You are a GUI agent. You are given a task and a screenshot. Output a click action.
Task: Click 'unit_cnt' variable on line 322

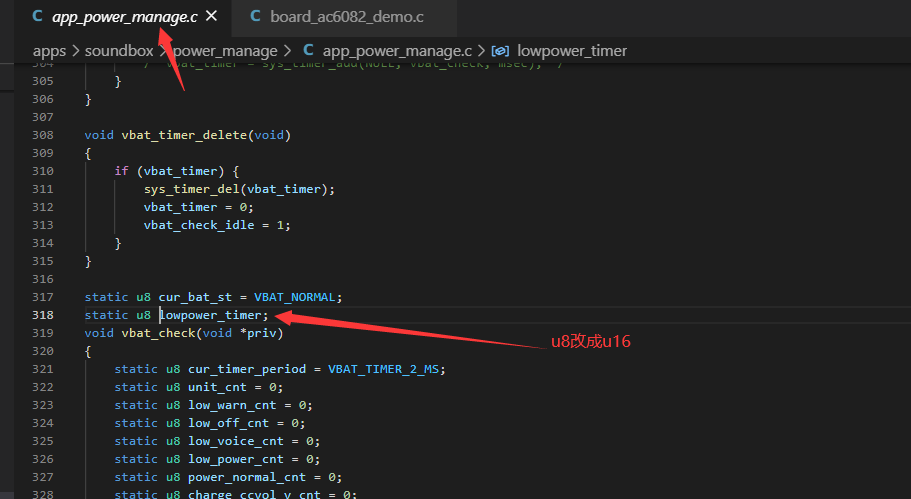click(x=217, y=387)
